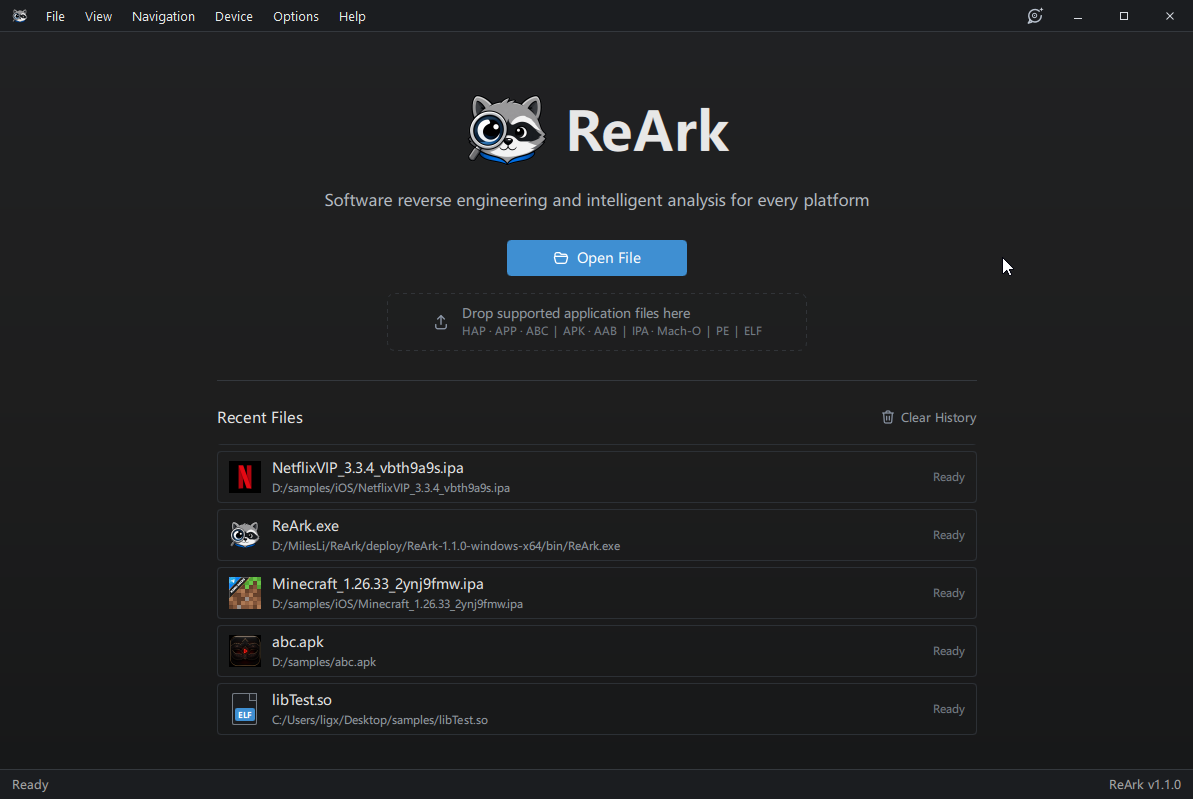This screenshot has width=1193, height=799.
Task: Click the raccoon icon for ReArk.exe
Action: coord(245,535)
